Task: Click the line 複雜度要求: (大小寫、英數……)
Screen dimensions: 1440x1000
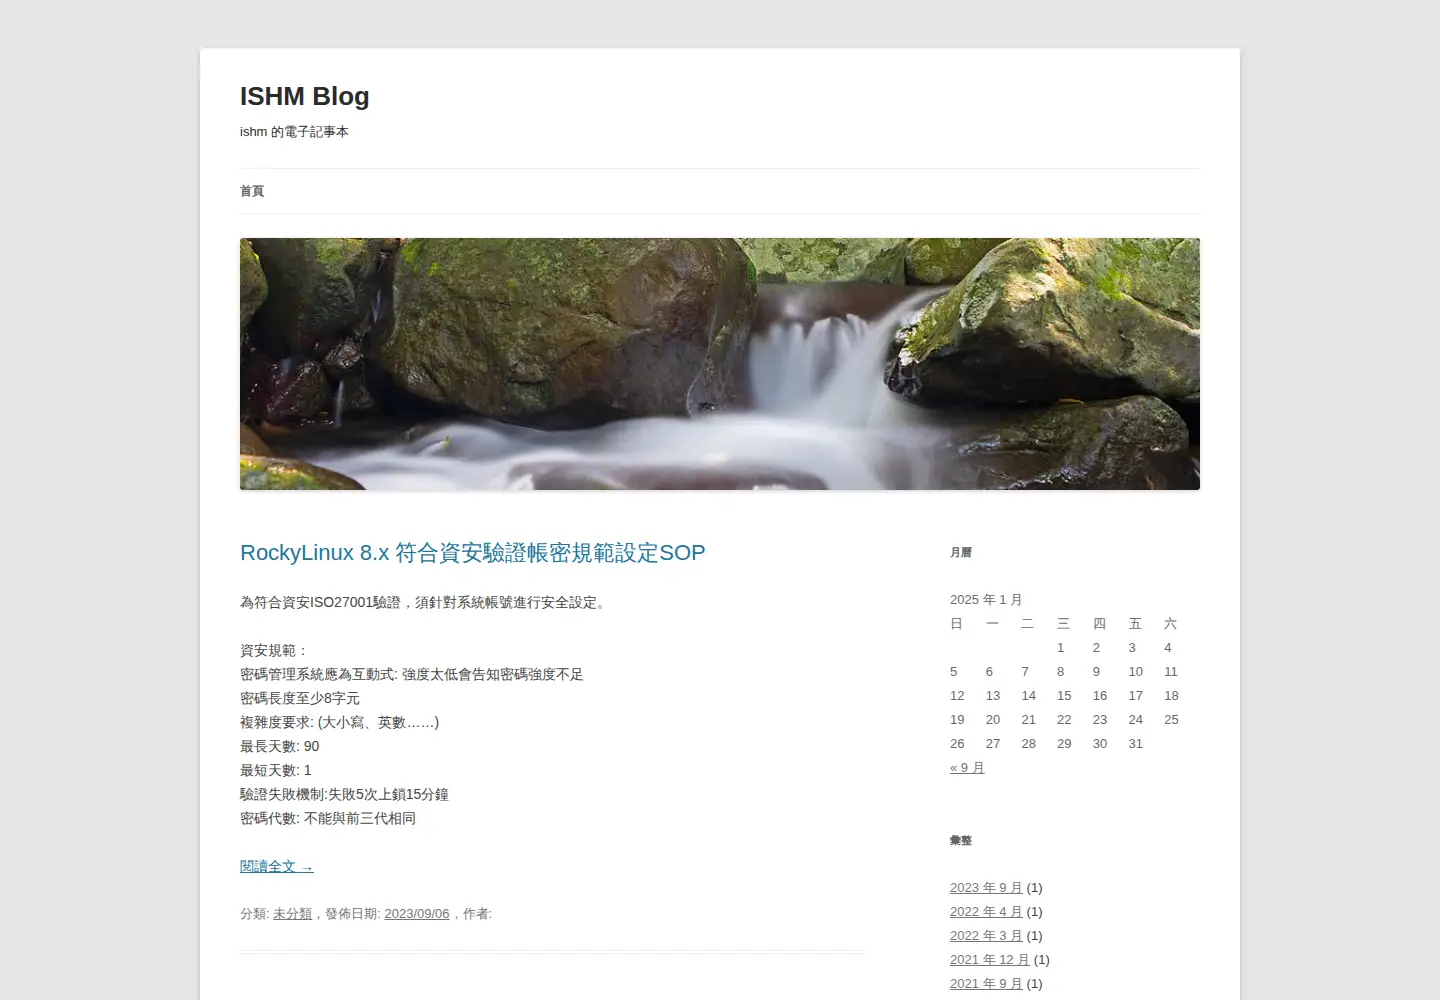Action: click(x=340, y=722)
